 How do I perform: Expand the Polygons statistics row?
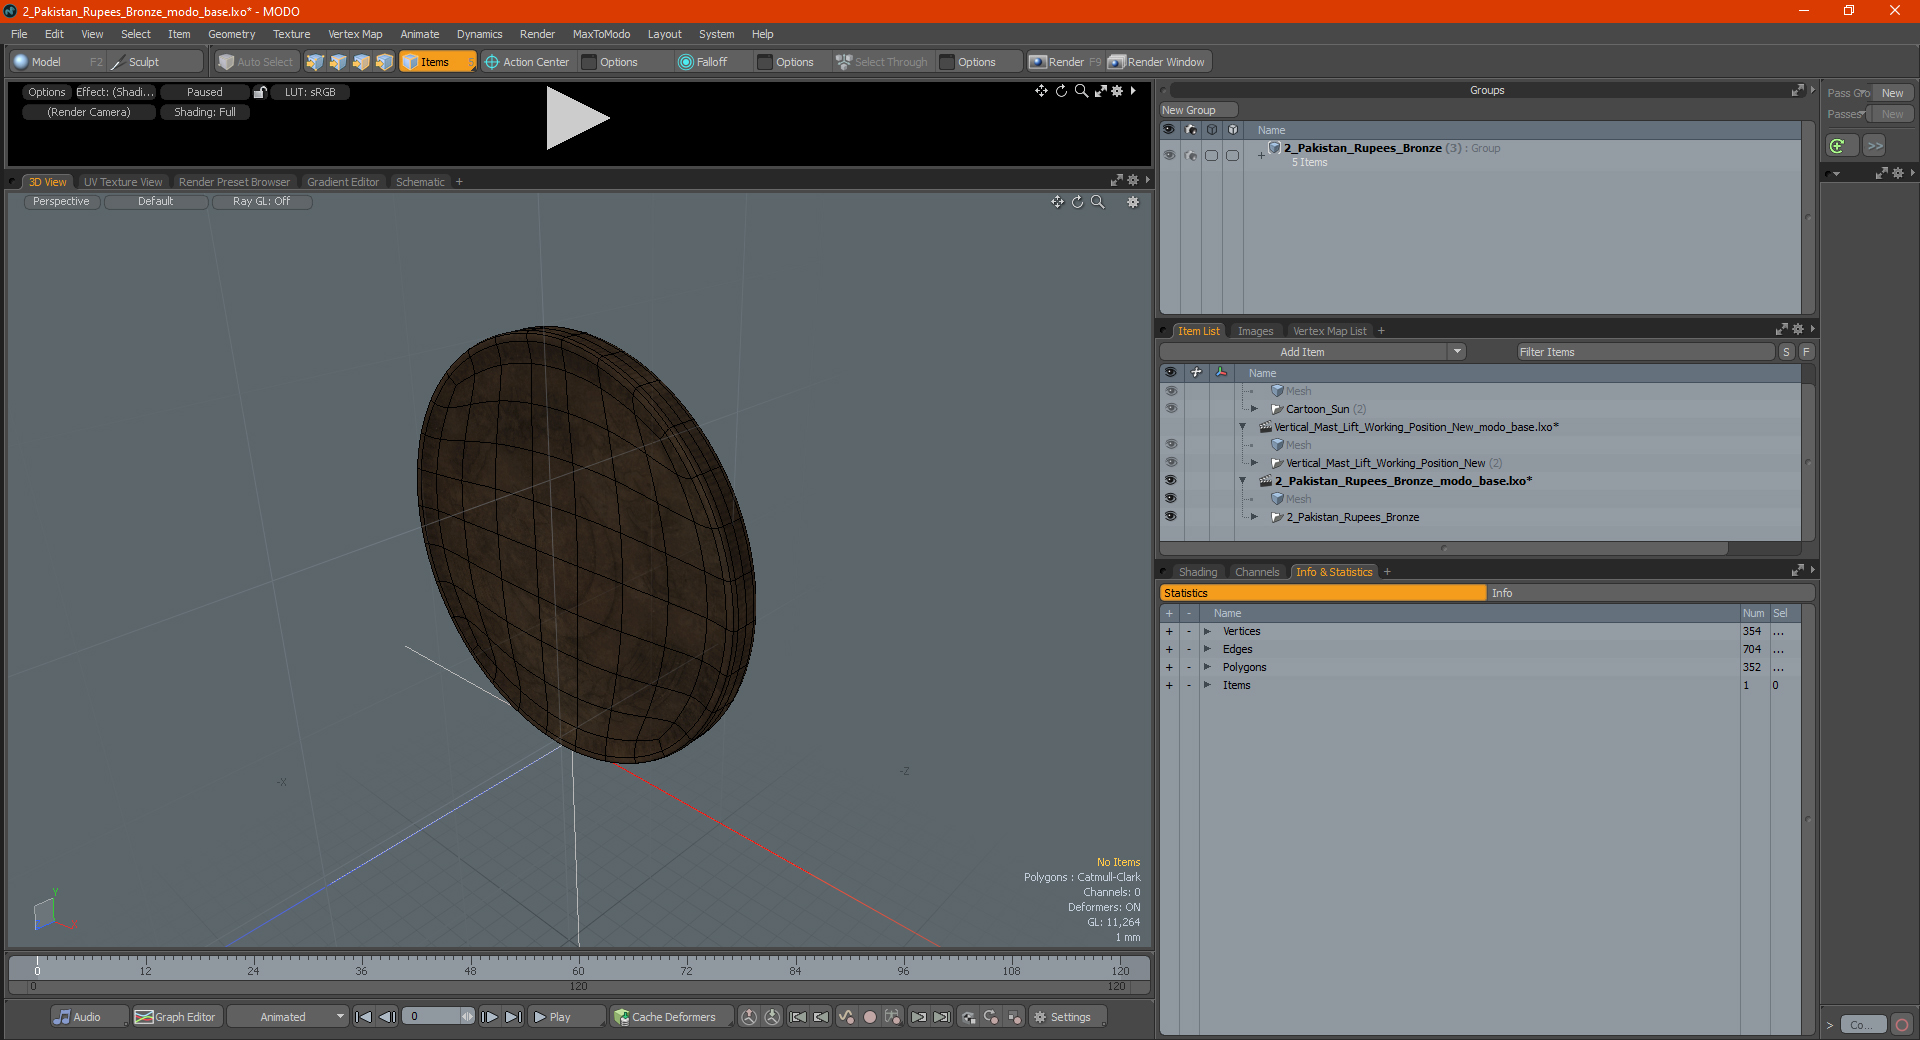coord(1207,667)
